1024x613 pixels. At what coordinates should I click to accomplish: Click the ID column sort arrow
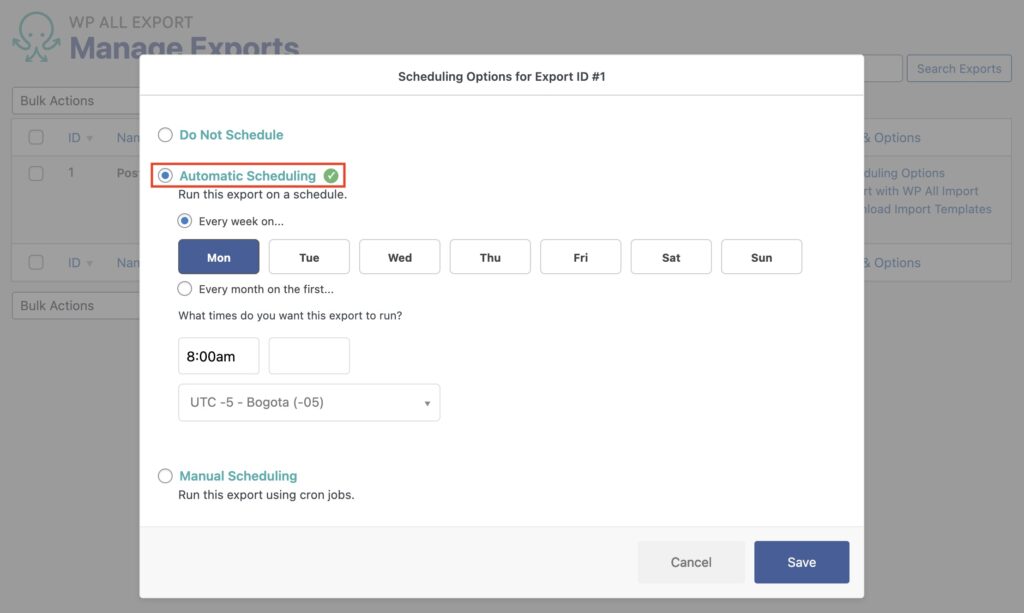click(91, 137)
